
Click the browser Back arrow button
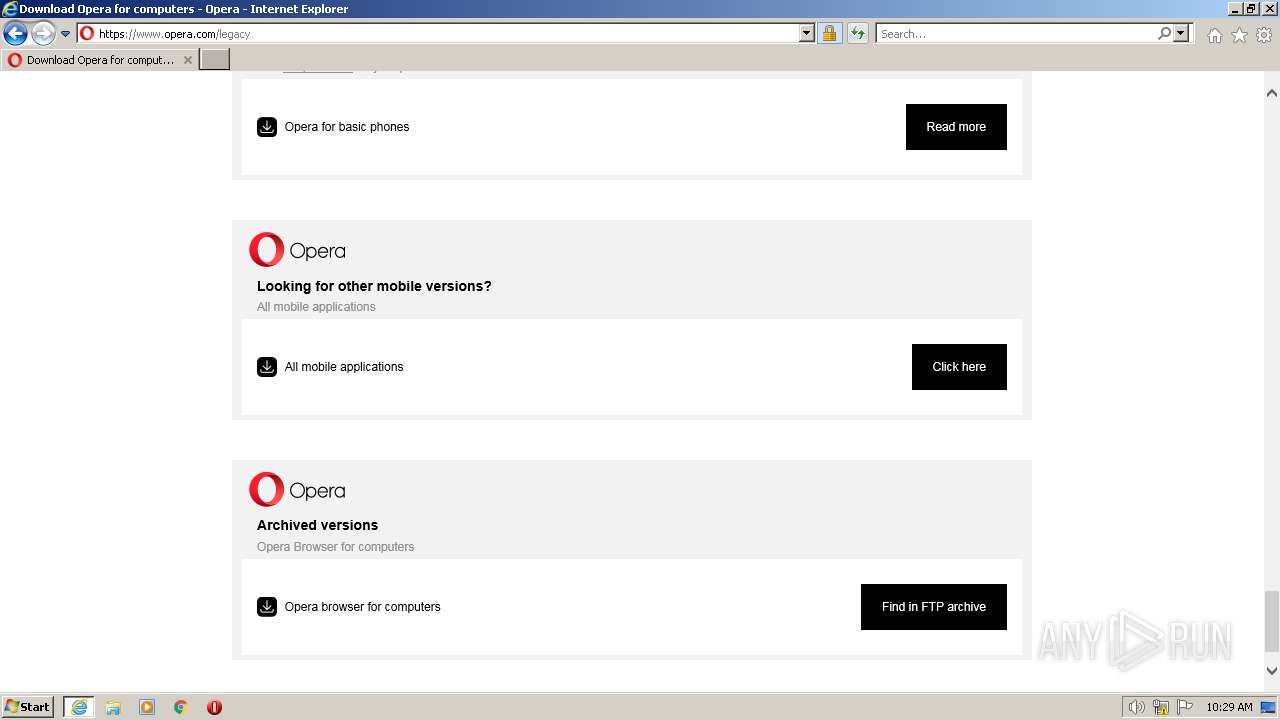click(15, 34)
